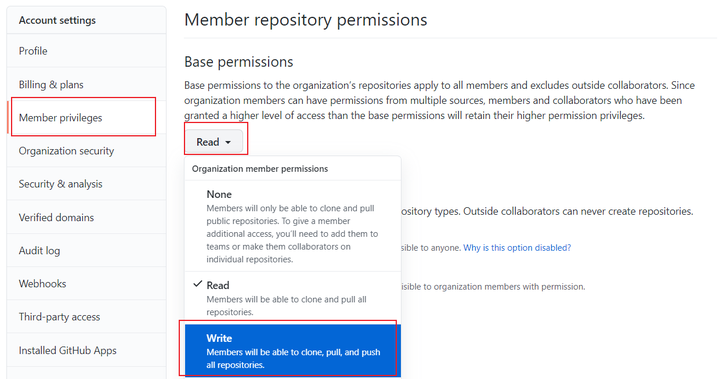Image resolution: width=720 pixels, height=379 pixels.
Task: Go to Webhooks settings
Action: [x=86, y=283]
